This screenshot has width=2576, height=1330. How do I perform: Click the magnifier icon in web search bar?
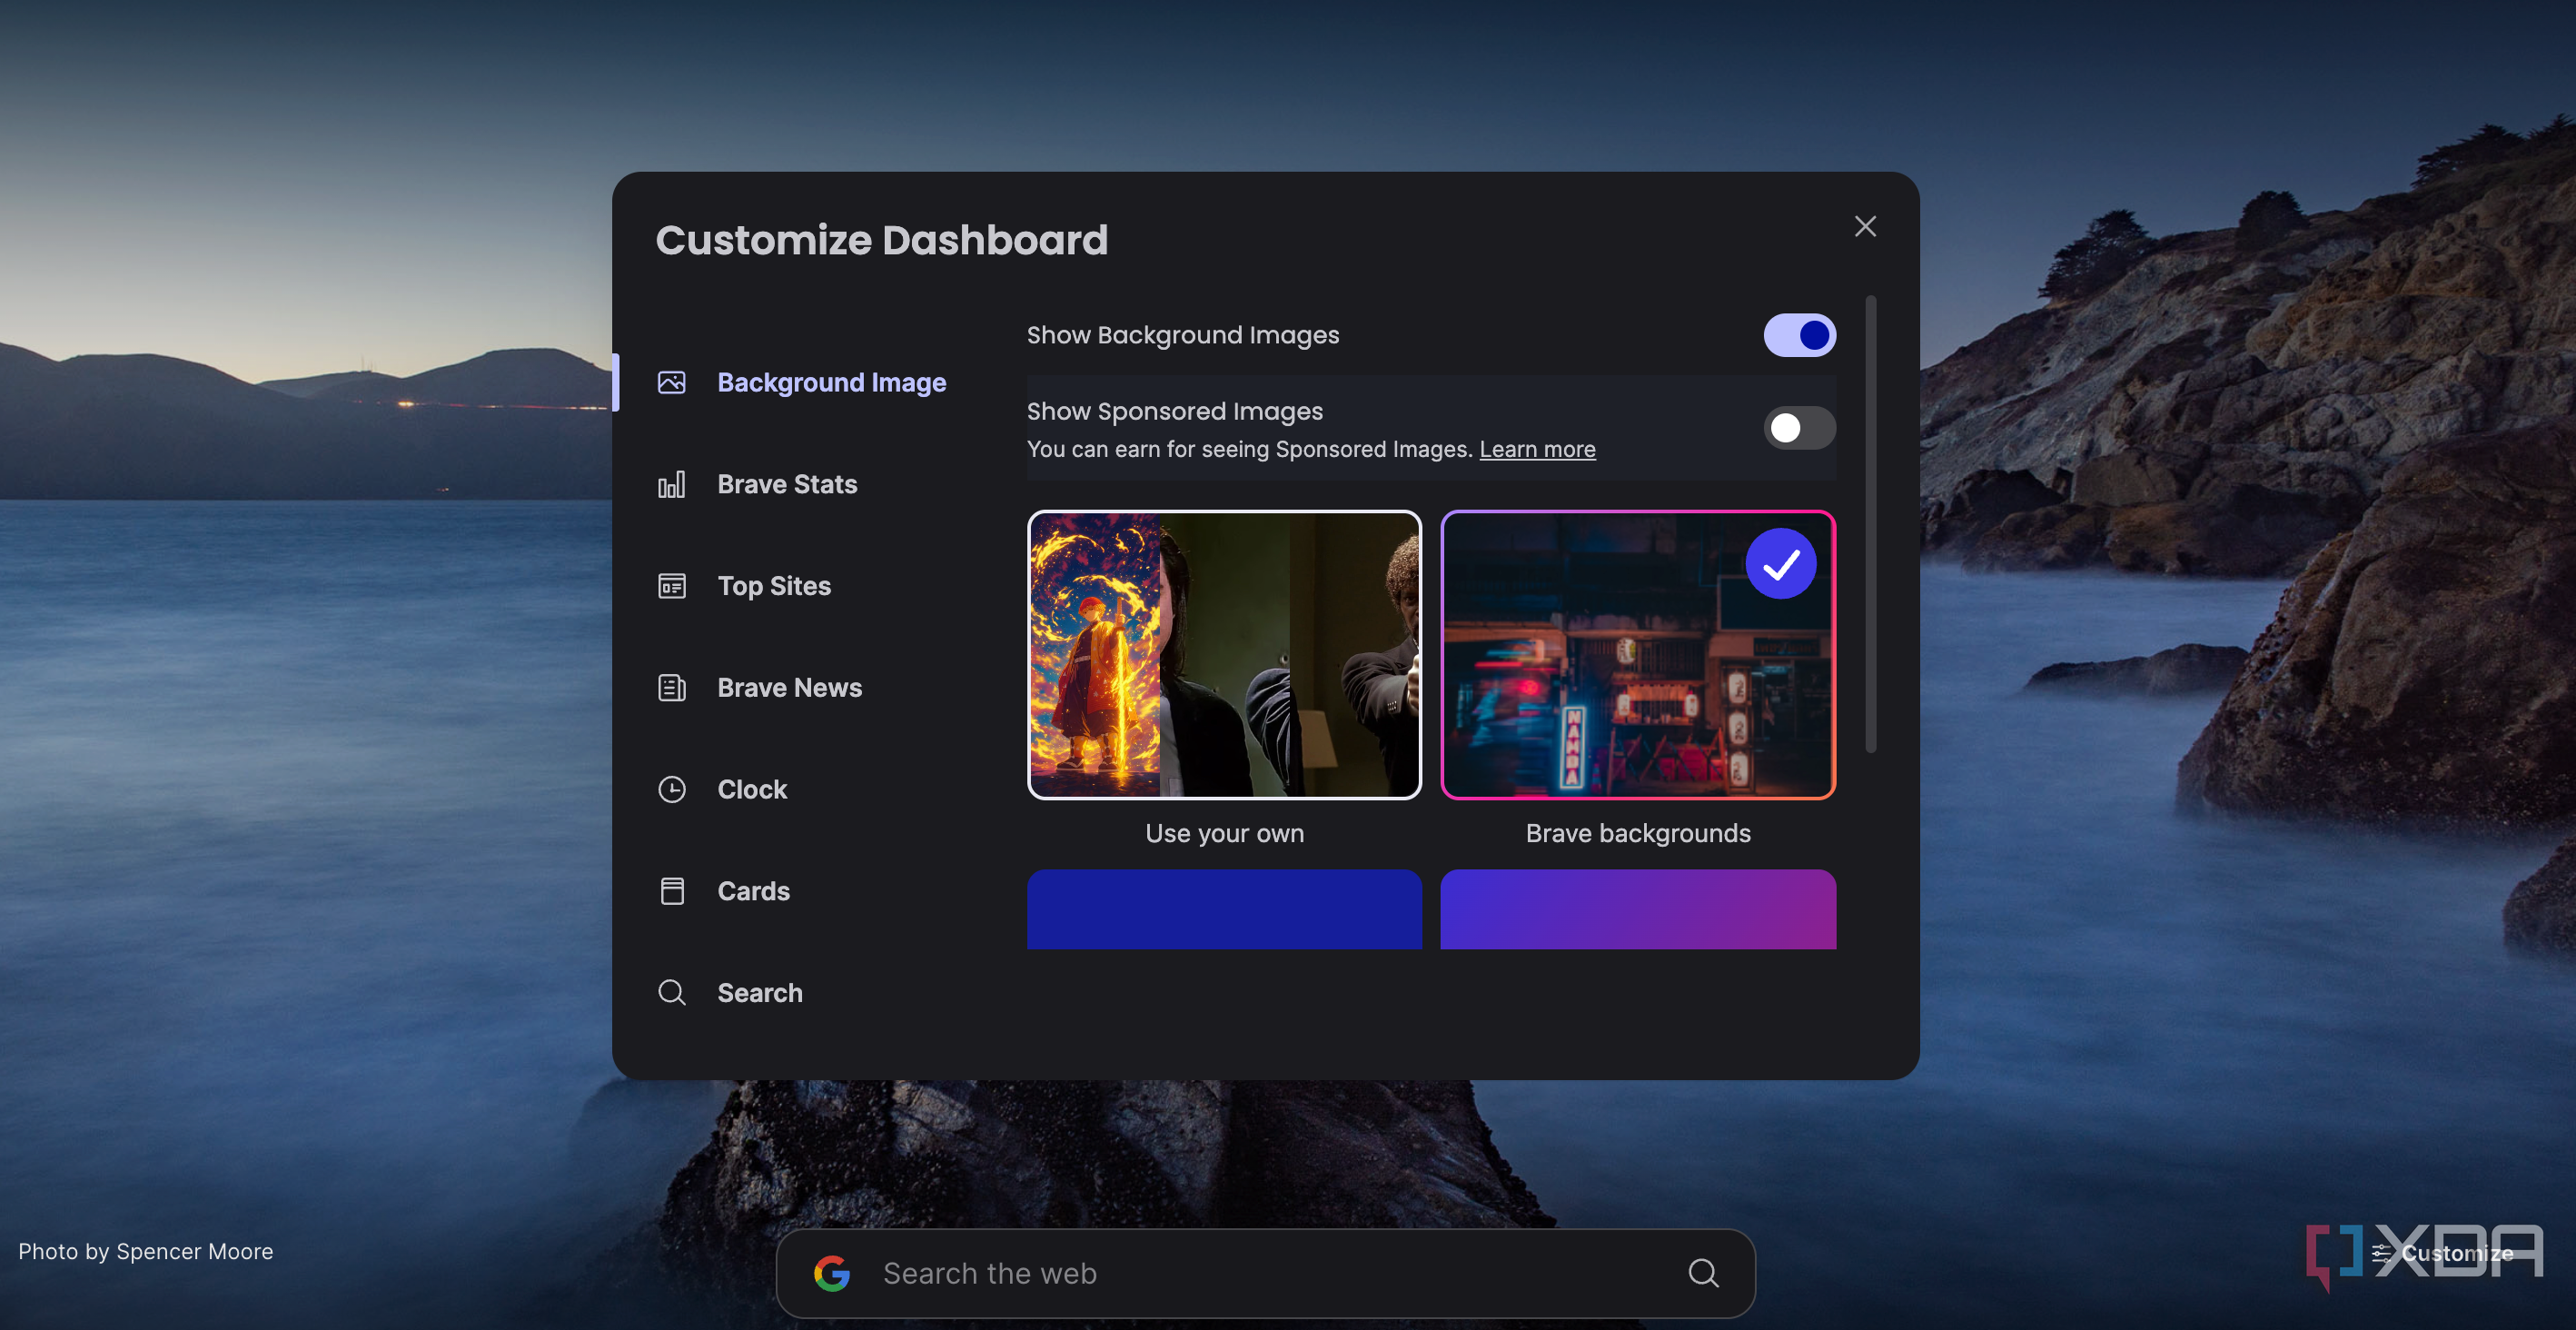pos(1704,1273)
